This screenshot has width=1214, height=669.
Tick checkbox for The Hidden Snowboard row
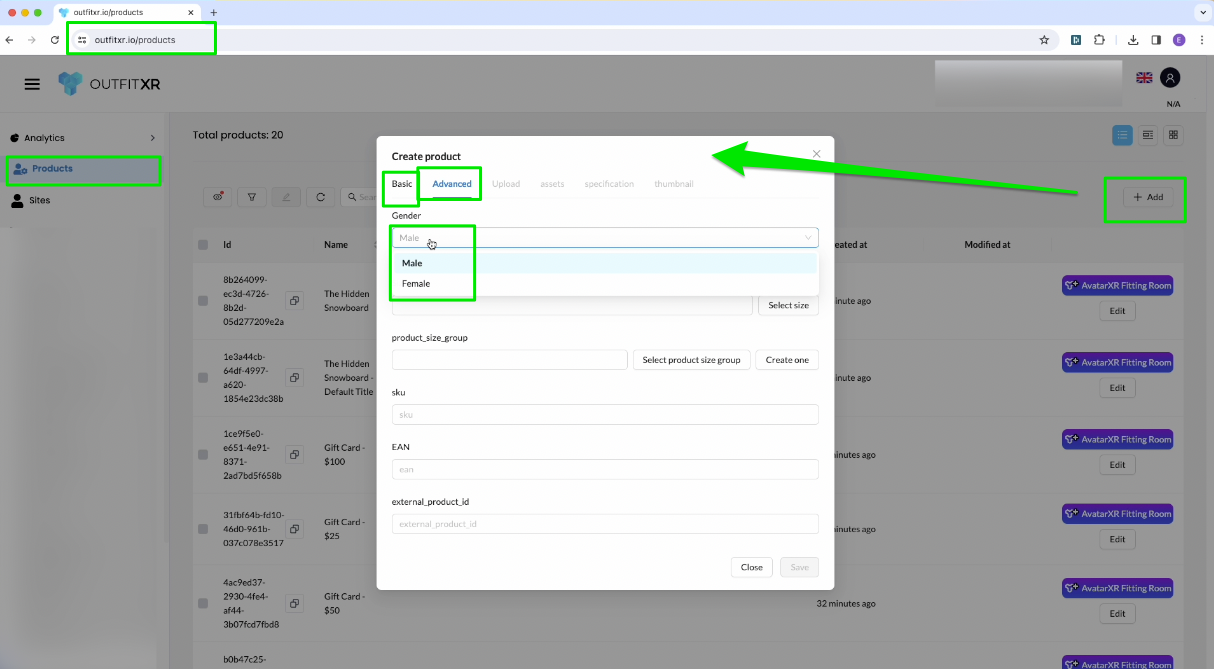pos(203,301)
